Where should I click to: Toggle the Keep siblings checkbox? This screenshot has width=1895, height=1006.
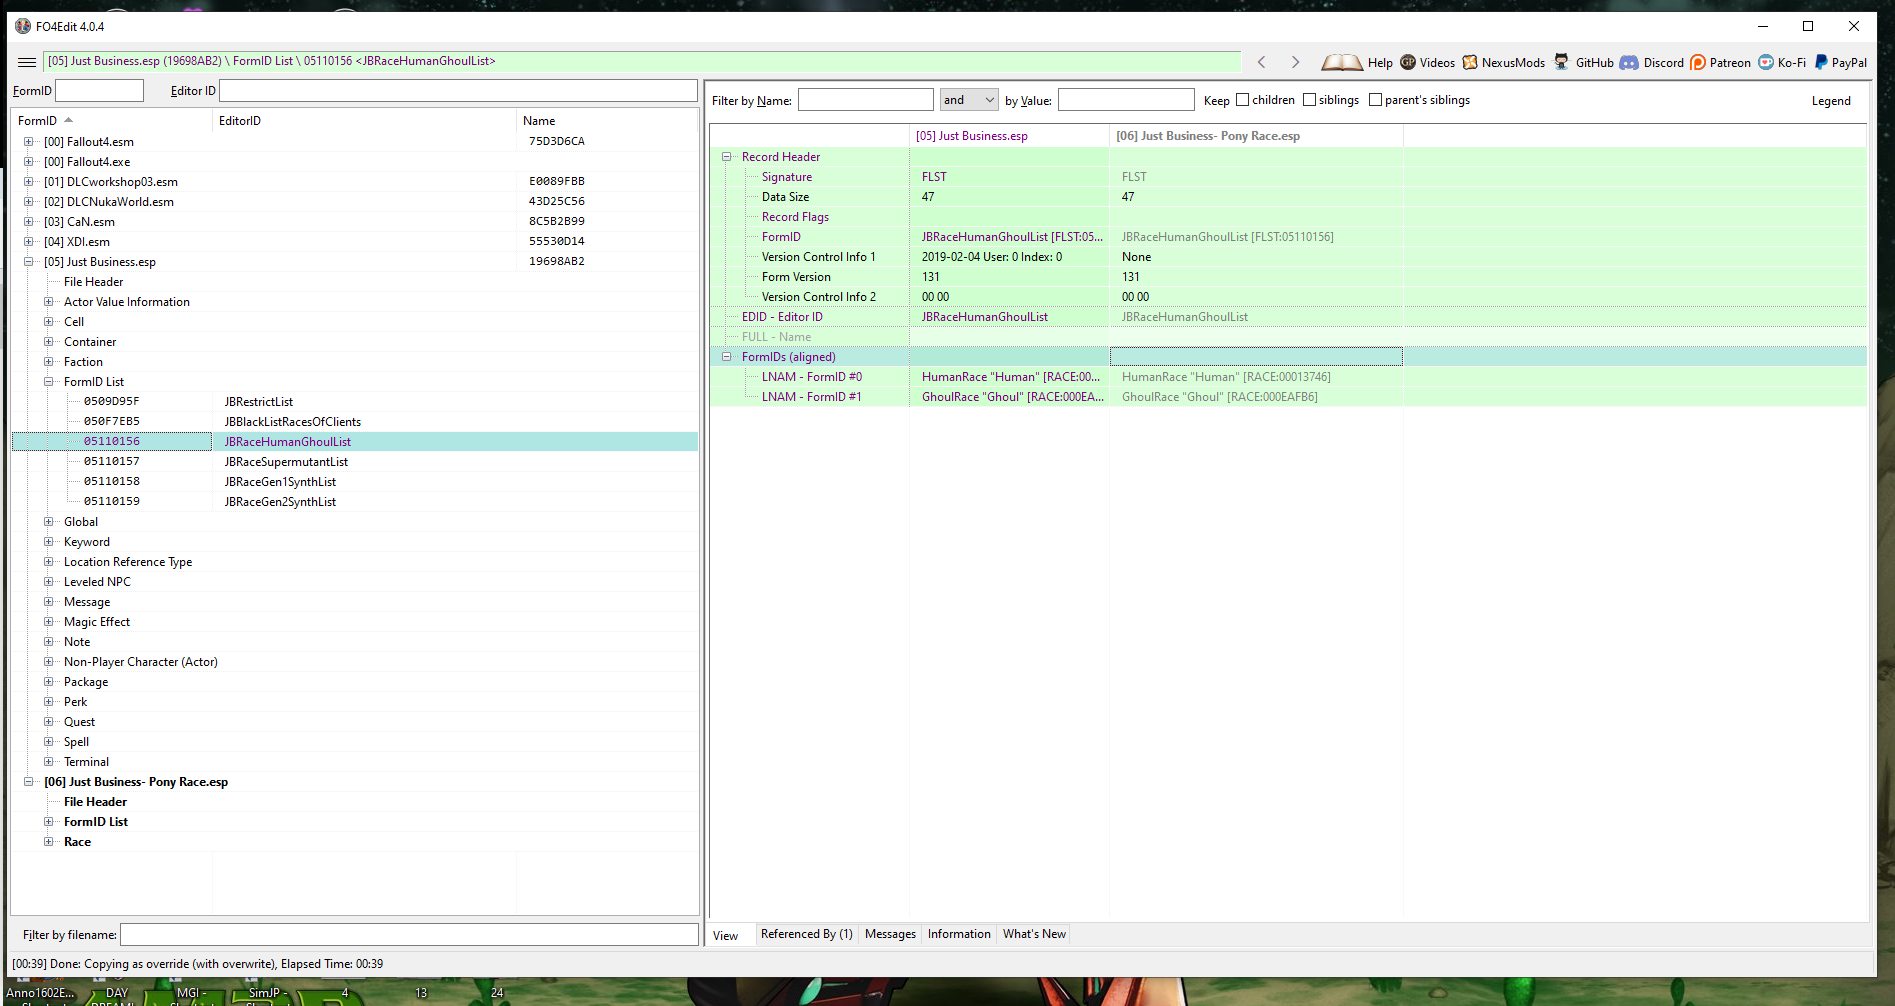(1309, 100)
